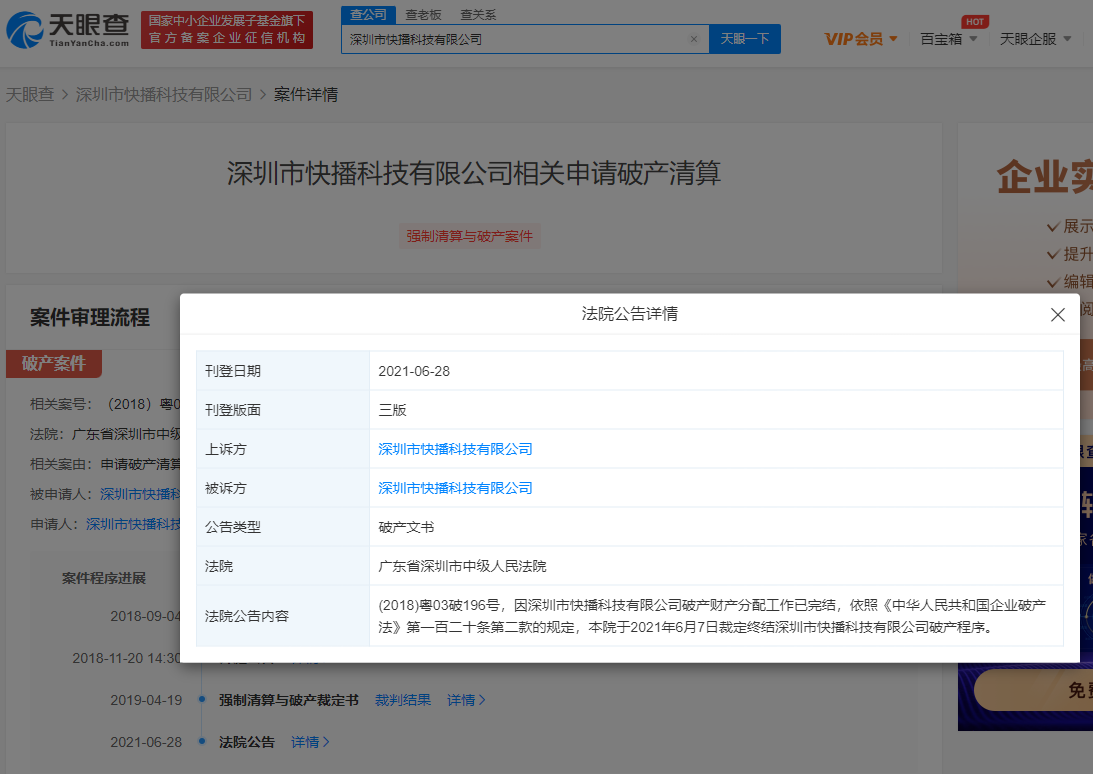Viewport: 1093px width, 774px height.
Task: Open the 裁判结果 link
Action: [x=403, y=700]
